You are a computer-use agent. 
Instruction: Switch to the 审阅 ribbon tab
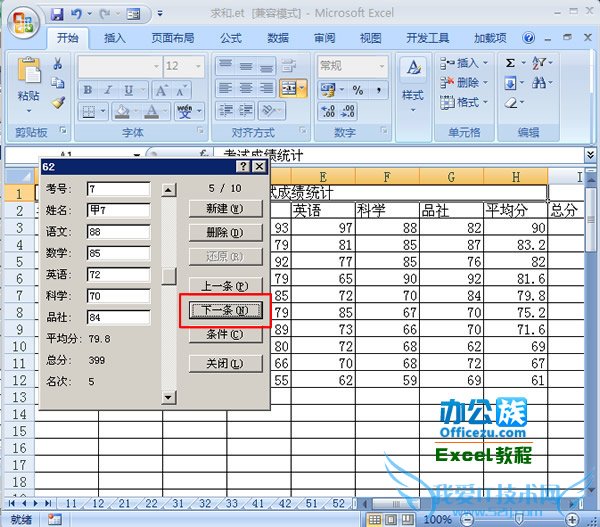pyautogui.click(x=324, y=38)
